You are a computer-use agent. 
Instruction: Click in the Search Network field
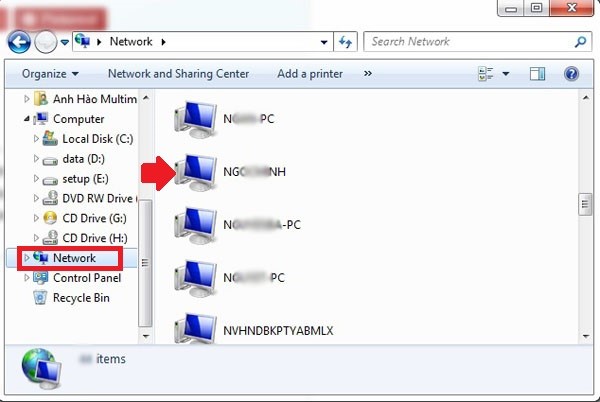coord(465,42)
